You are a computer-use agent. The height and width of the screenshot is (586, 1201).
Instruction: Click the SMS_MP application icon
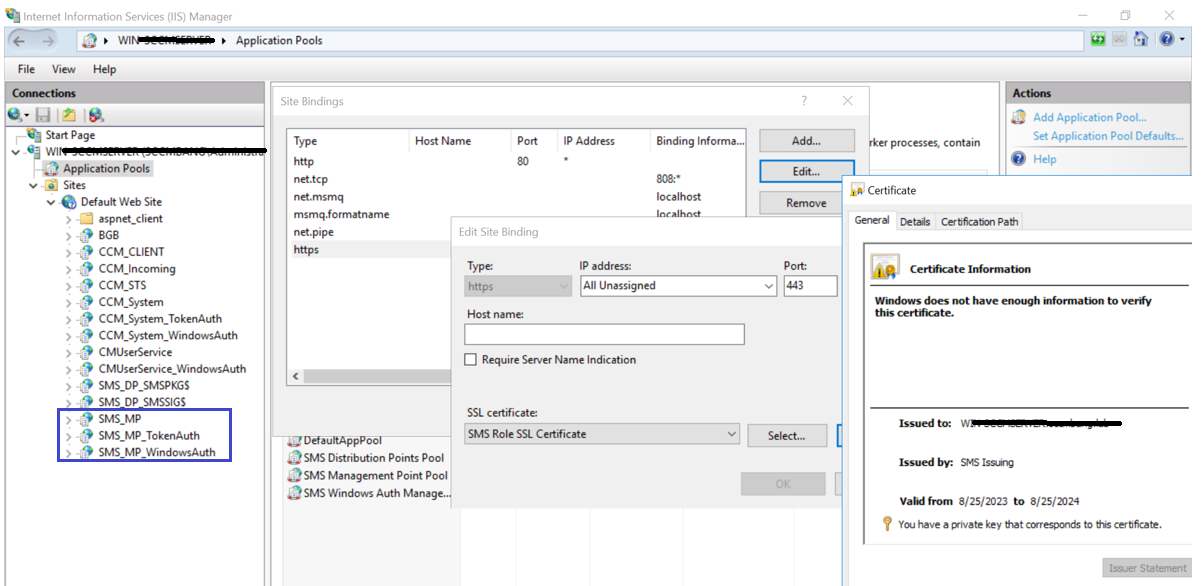87,419
